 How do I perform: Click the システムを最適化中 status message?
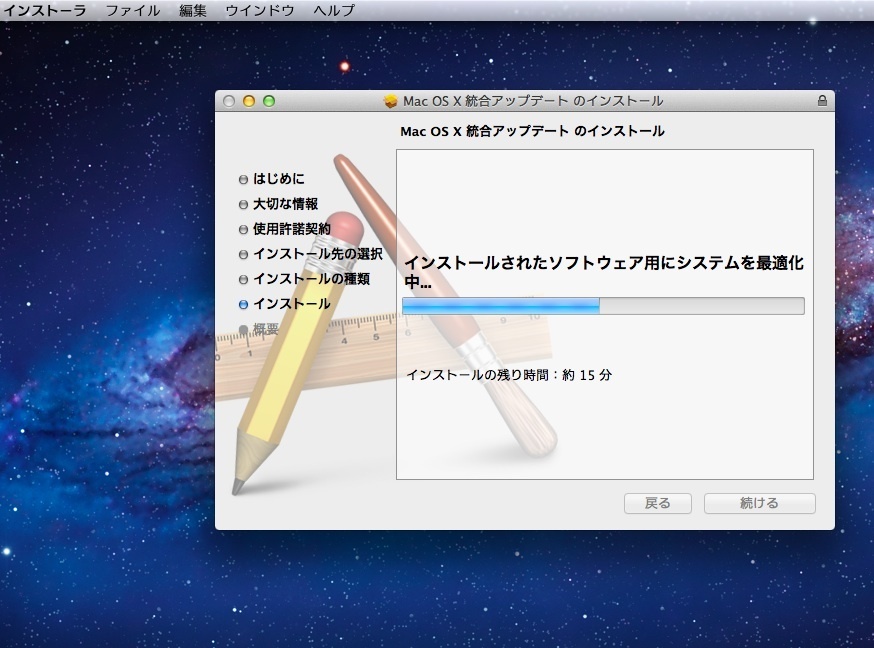pos(603,272)
